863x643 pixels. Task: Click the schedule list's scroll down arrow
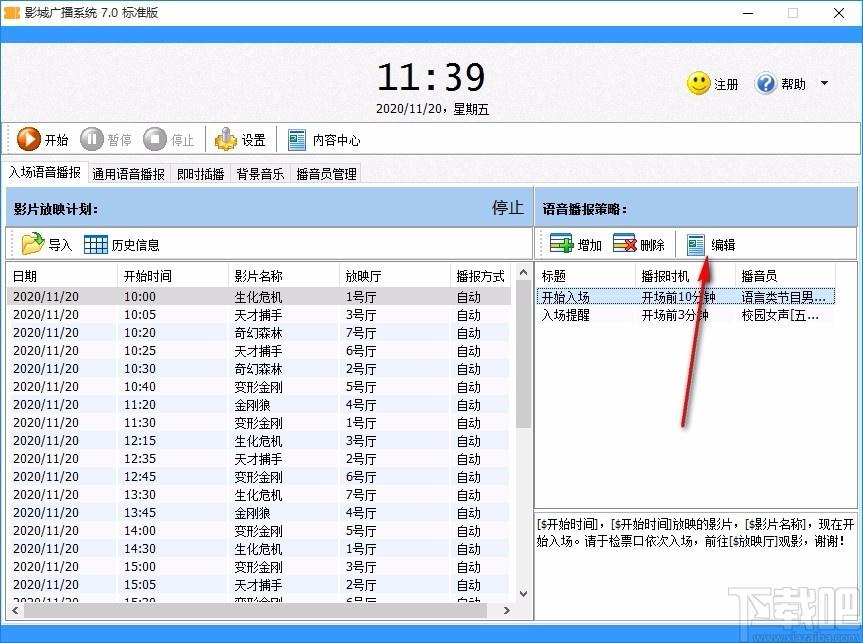click(523, 593)
